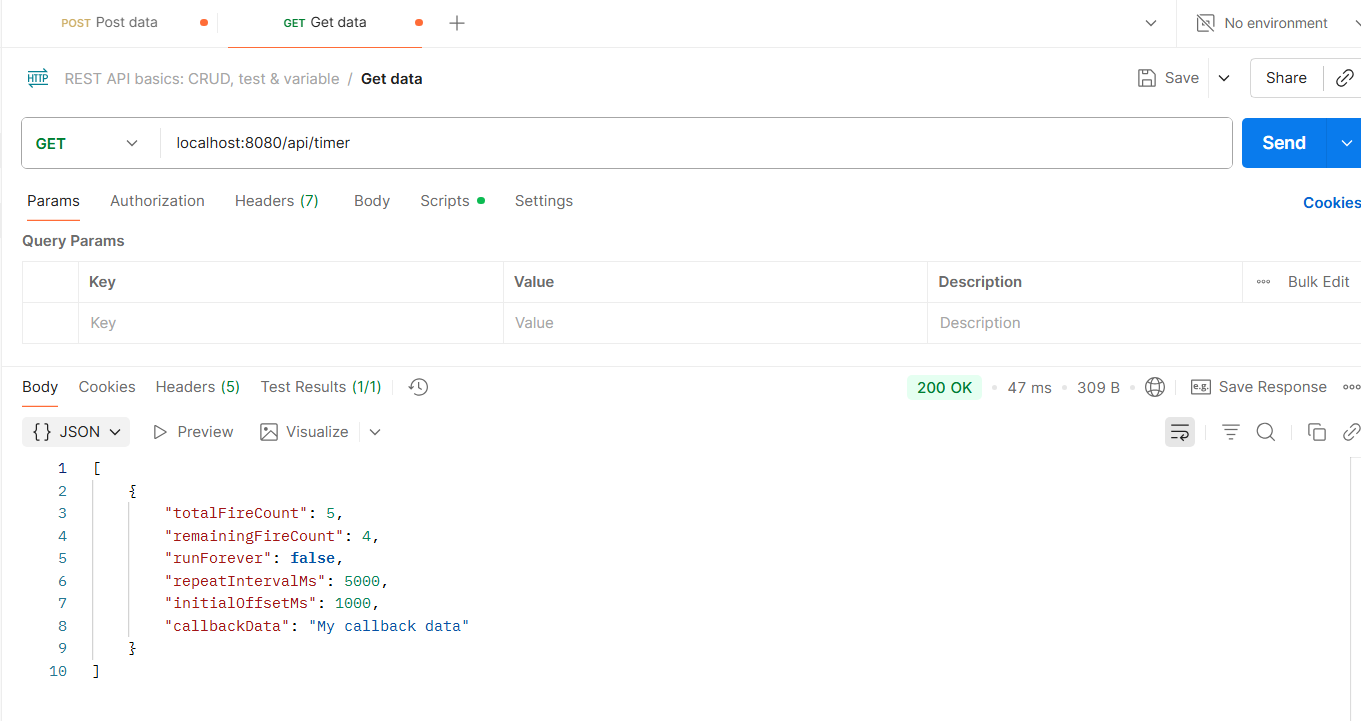
Task: Click the Send button
Action: tap(1284, 143)
